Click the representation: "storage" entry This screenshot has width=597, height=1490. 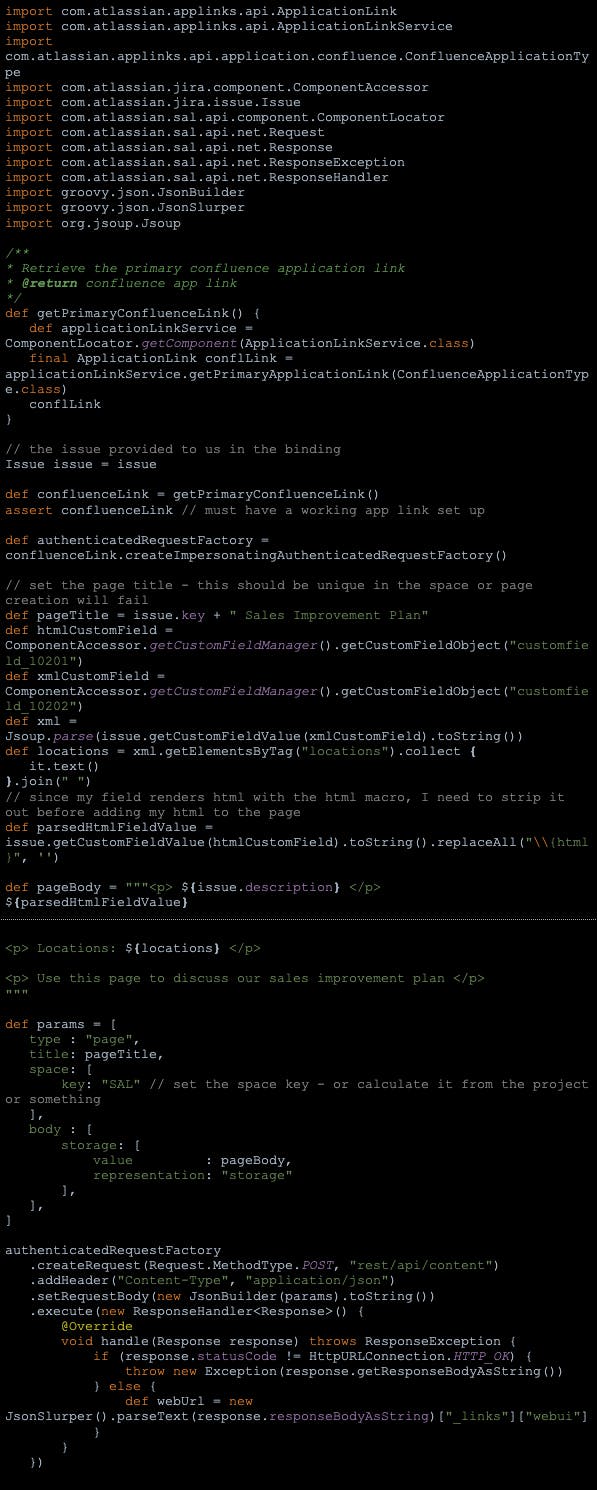193,1175
